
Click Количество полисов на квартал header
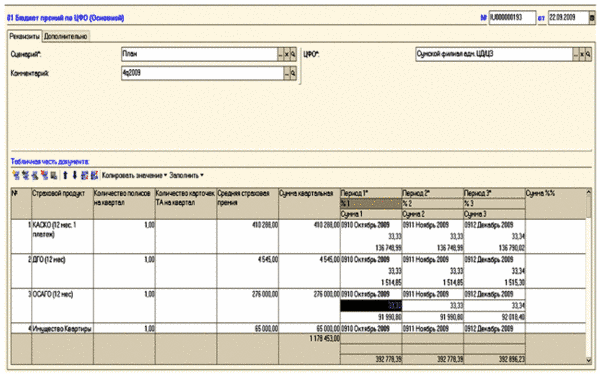tap(124, 204)
